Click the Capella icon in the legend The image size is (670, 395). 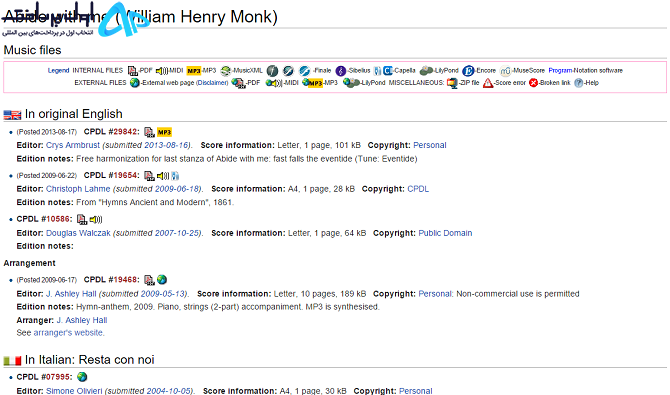pos(388,71)
